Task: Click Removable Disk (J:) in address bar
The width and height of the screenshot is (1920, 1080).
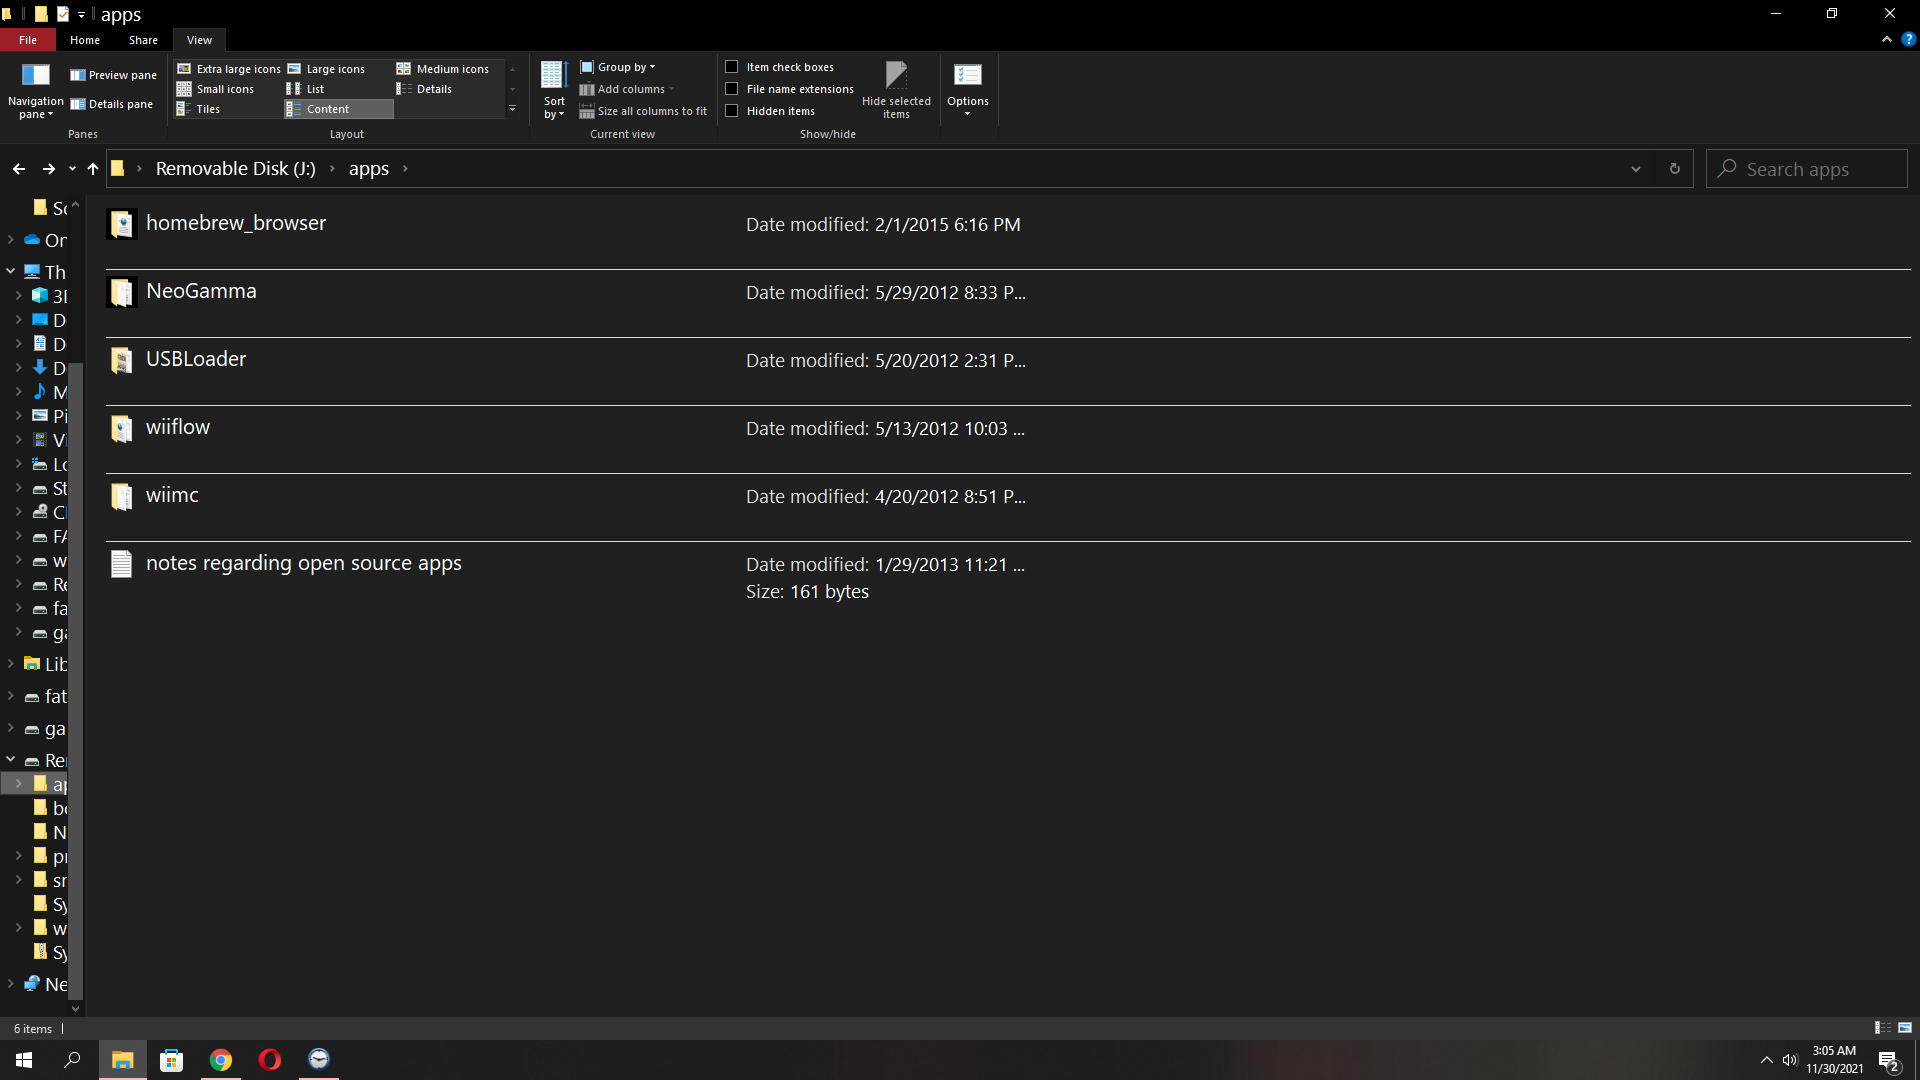Action: 235,169
